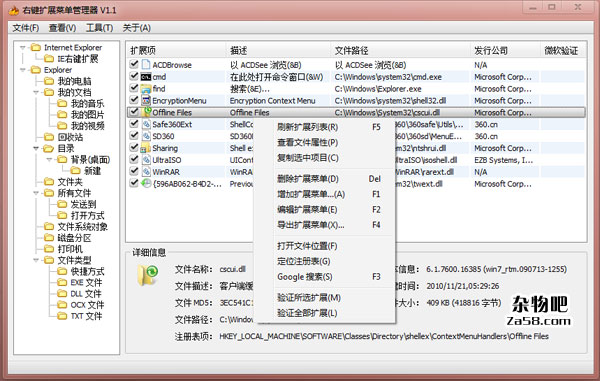Click the EncryptionMenu row icon
Screen dimensions: 600x381
coord(146,101)
